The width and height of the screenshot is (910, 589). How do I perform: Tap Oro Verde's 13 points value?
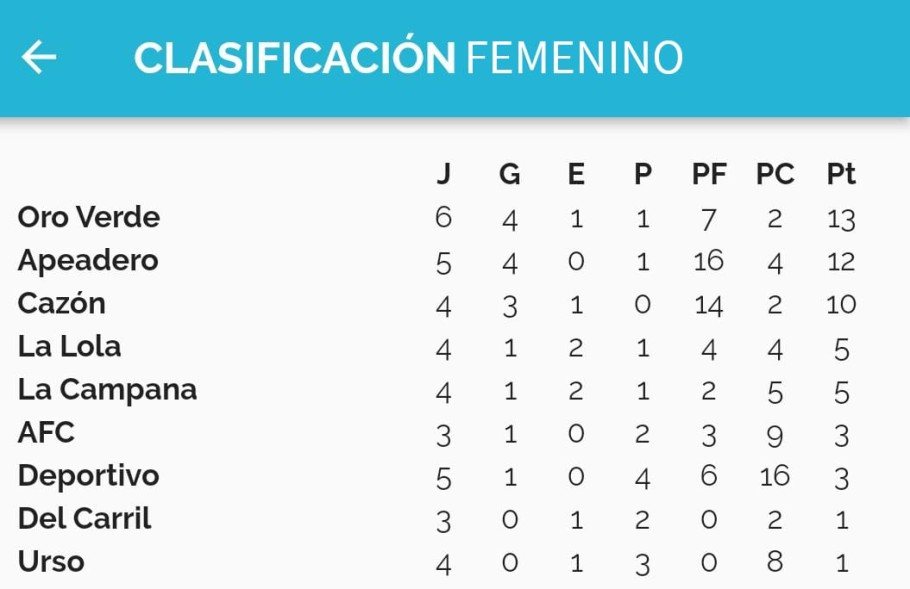(x=841, y=218)
